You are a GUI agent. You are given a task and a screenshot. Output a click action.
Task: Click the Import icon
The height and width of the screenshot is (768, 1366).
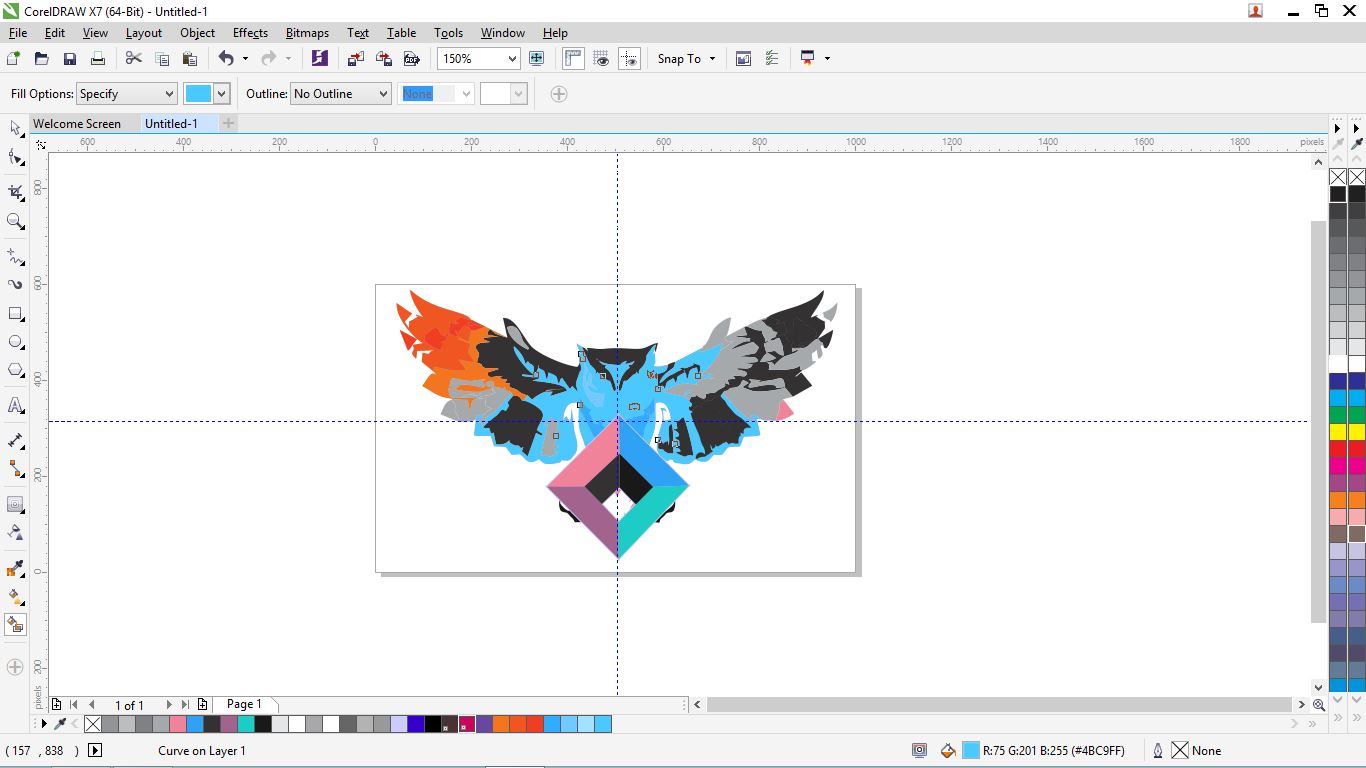(x=355, y=59)
